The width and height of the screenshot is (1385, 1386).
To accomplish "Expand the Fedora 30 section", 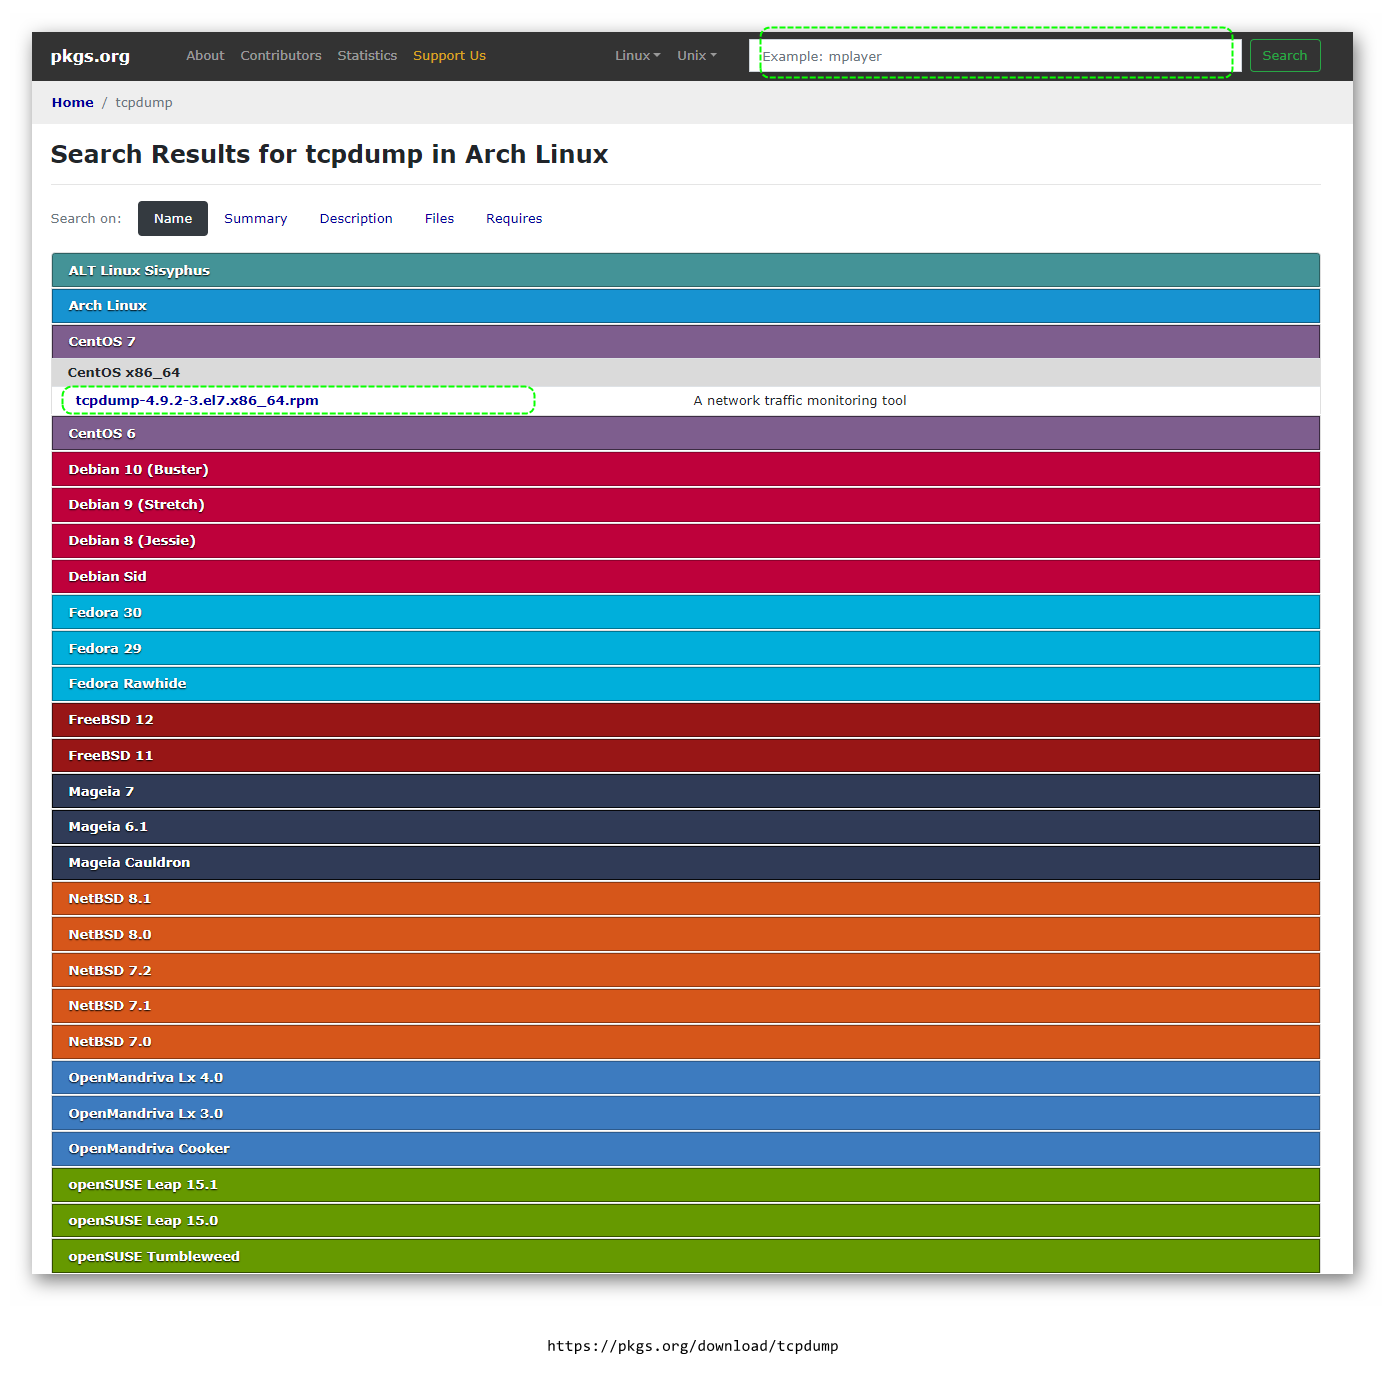I will point(686,612).
